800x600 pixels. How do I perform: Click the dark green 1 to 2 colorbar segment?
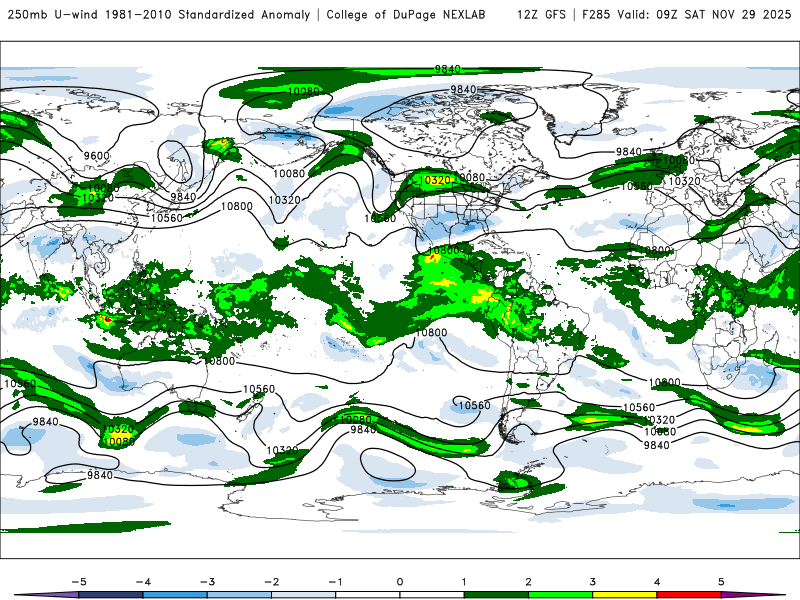pyautogui.click(x=496, y=595)
